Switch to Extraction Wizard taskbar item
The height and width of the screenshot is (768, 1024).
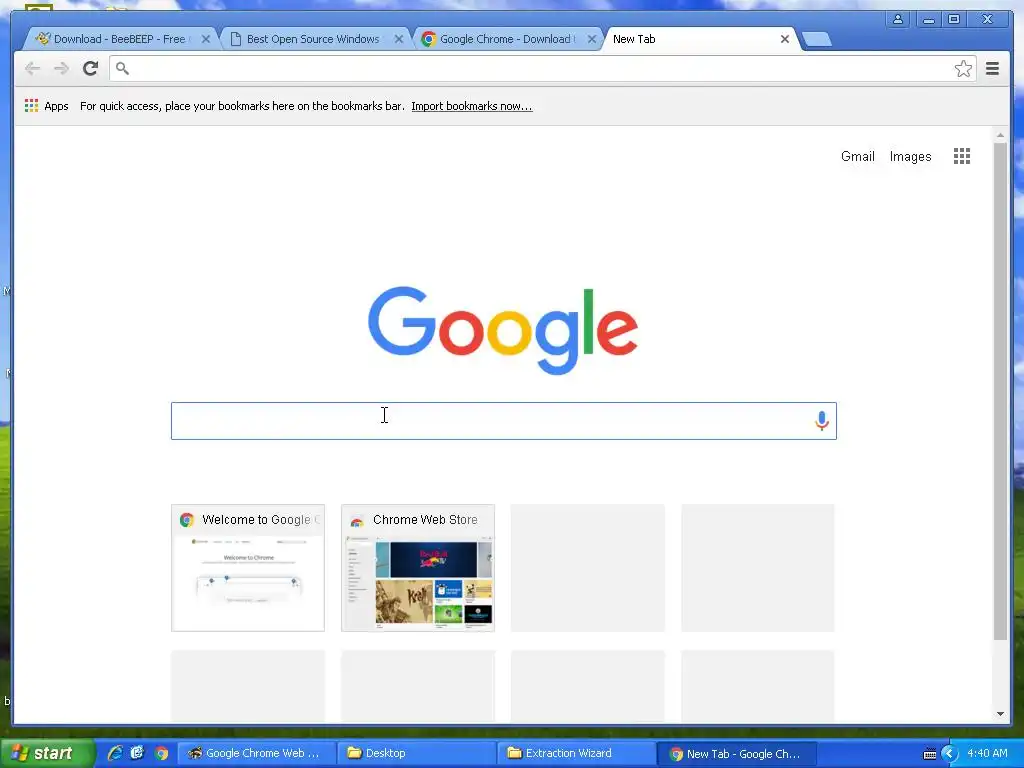coord(575,754)
